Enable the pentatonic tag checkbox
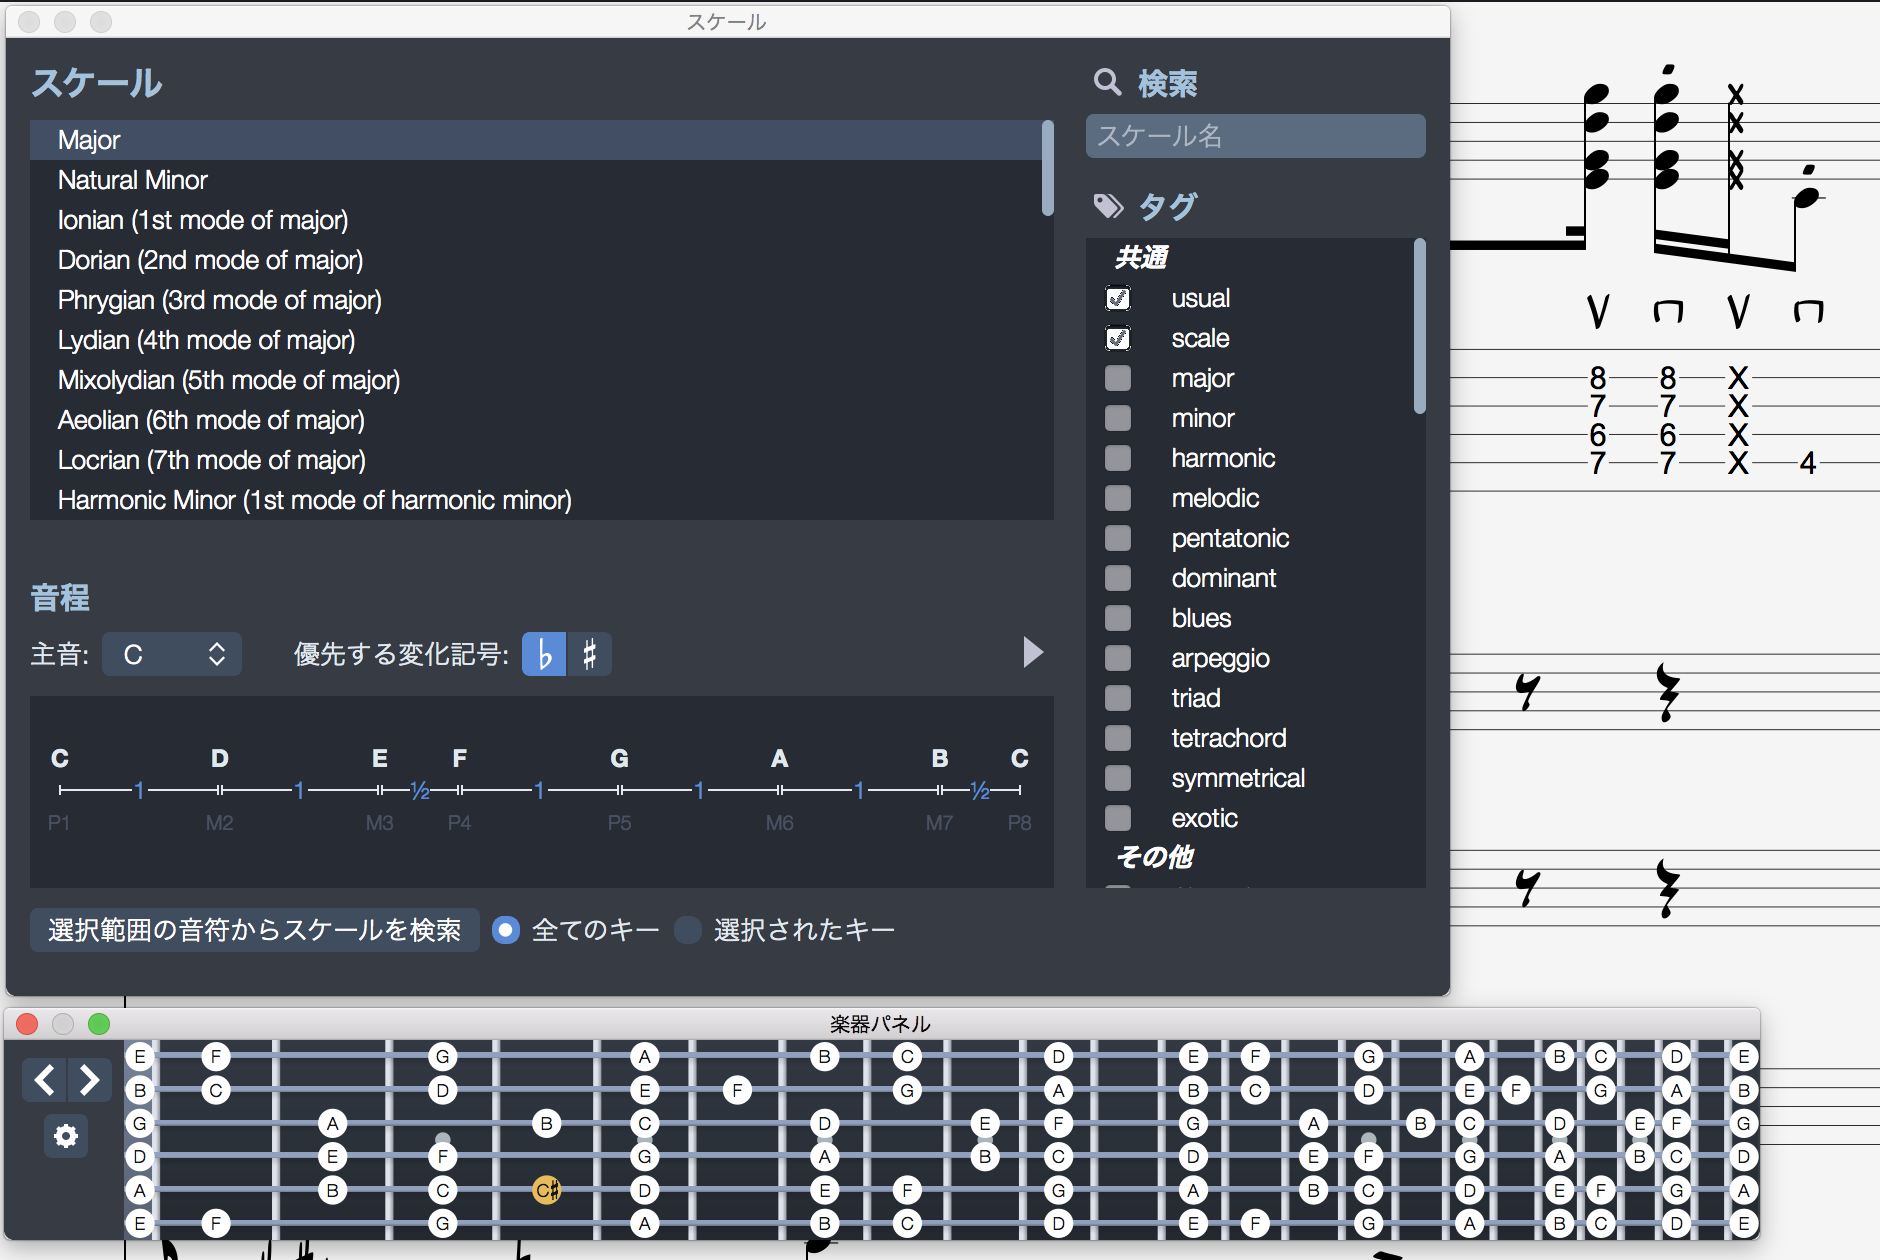Image resolution: width=1880 pixels, height=1260 pixels. click(1118, 539)
